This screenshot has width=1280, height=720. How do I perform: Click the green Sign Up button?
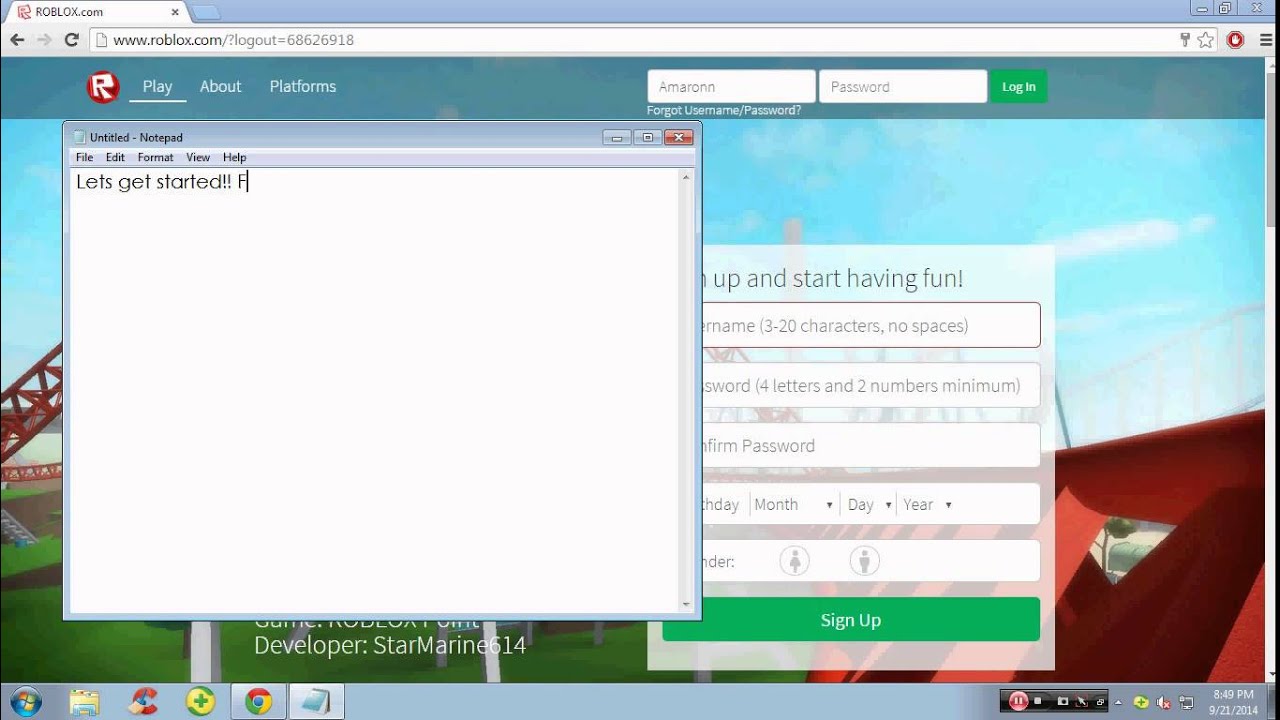(851, 620)
